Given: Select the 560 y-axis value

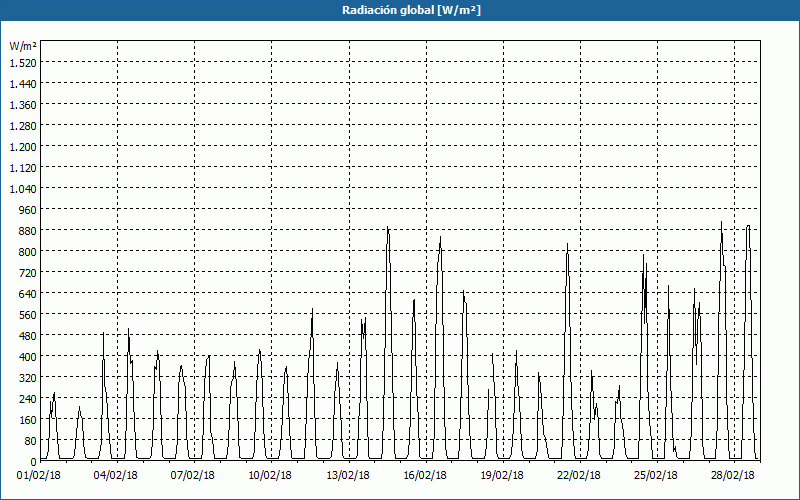Looking at the screenshot, I should click(x=28, y=314).
